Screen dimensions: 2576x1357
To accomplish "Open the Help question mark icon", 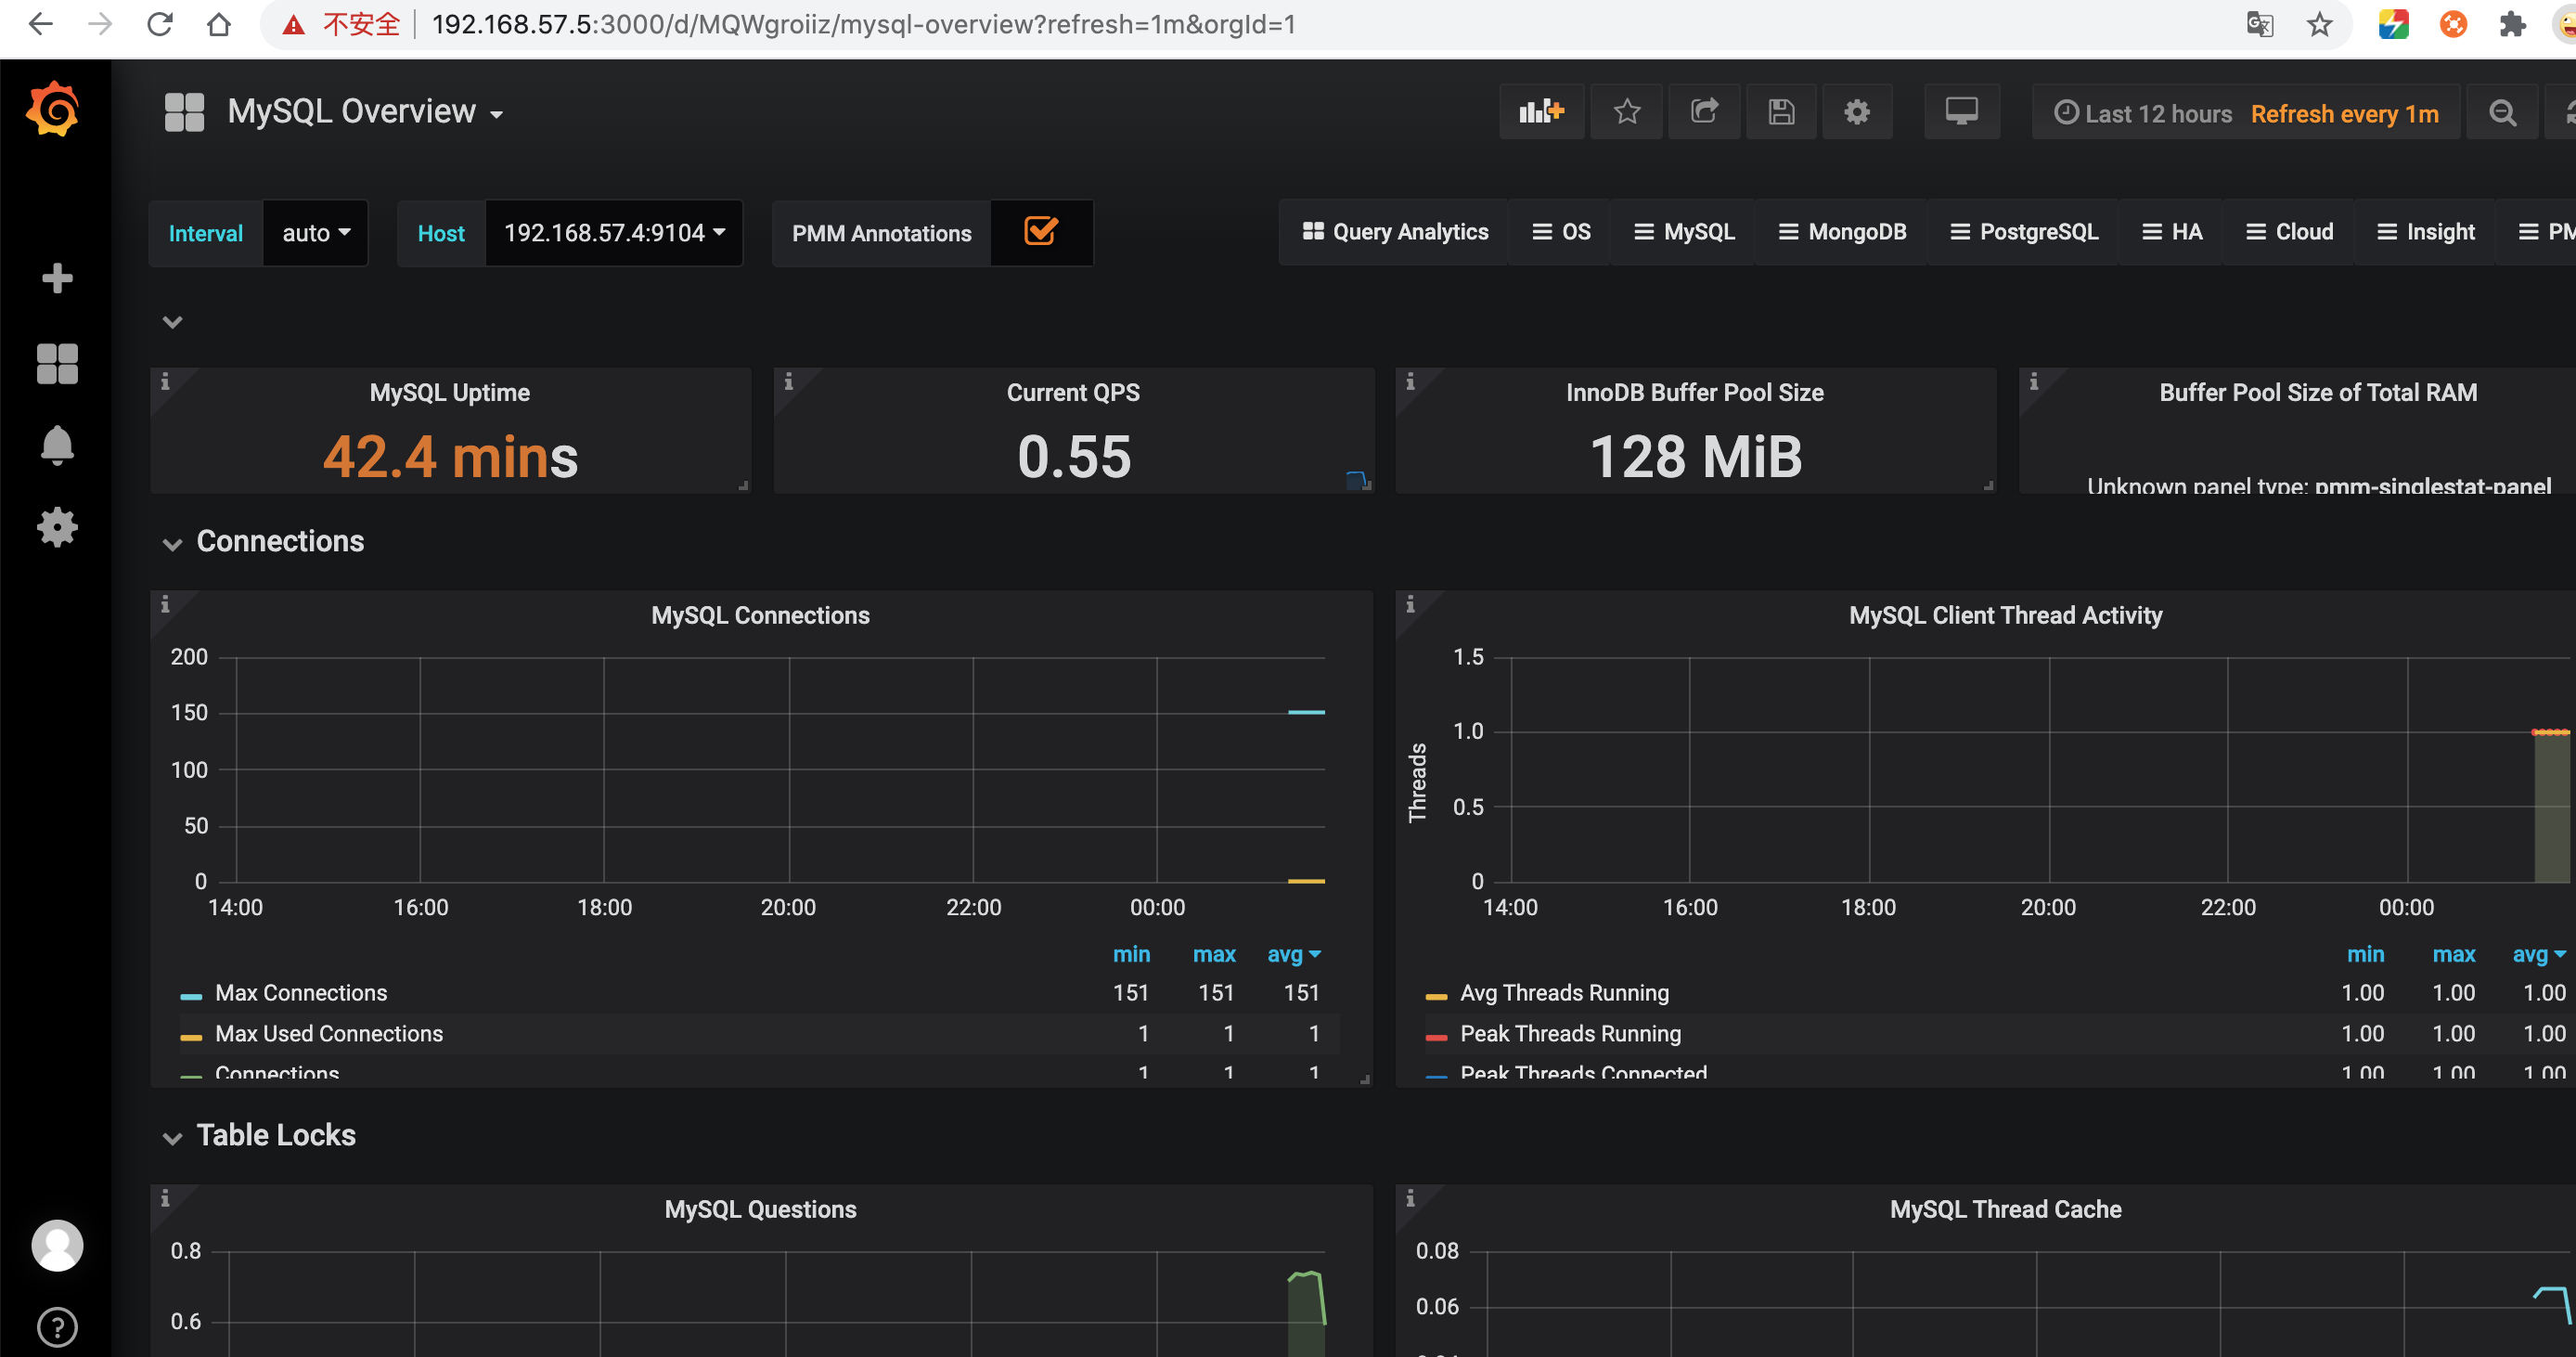I will [x=57, y=1327].
